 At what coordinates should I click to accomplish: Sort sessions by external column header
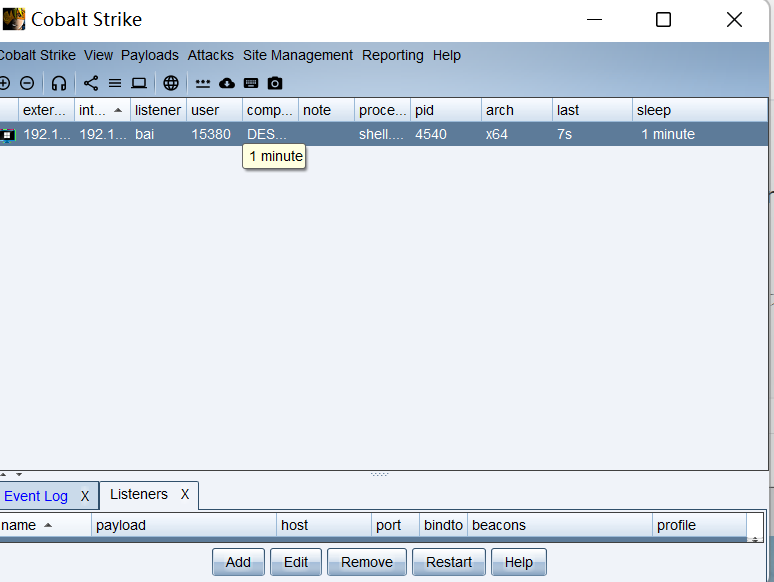click(46, 110)
